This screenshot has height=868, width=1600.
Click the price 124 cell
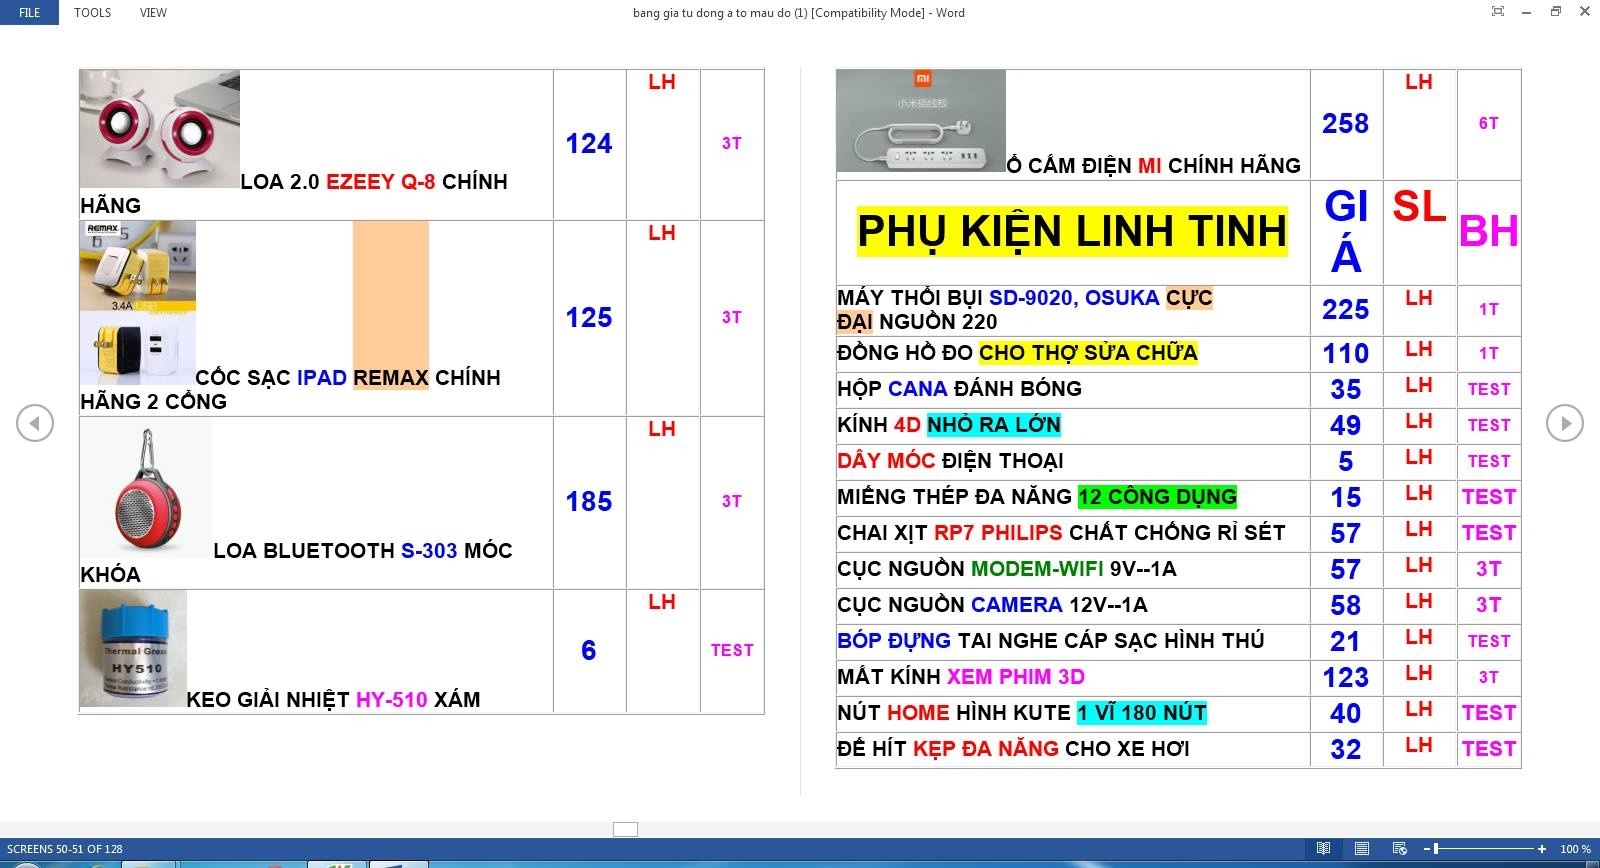(x=589, y=144)
